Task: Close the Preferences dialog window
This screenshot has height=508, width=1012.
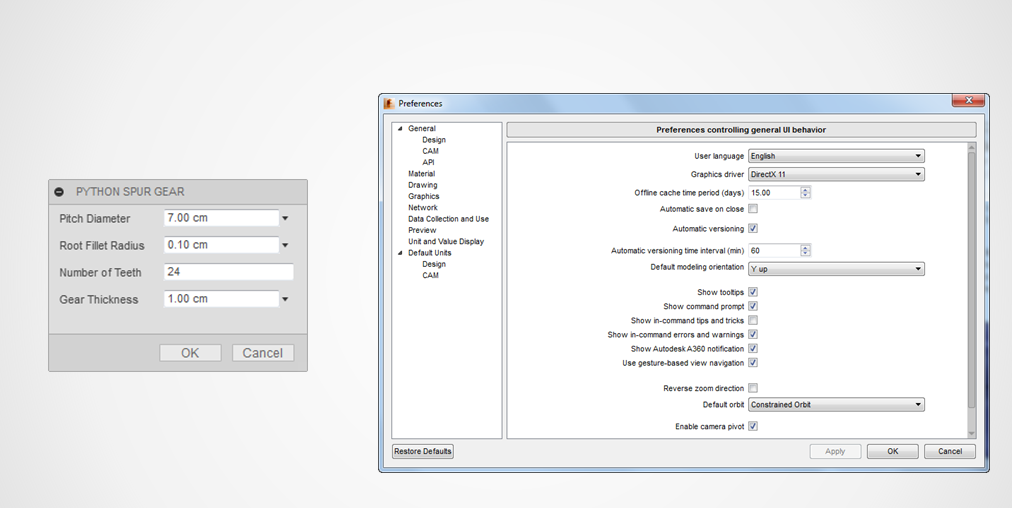Action: point(967,101)
